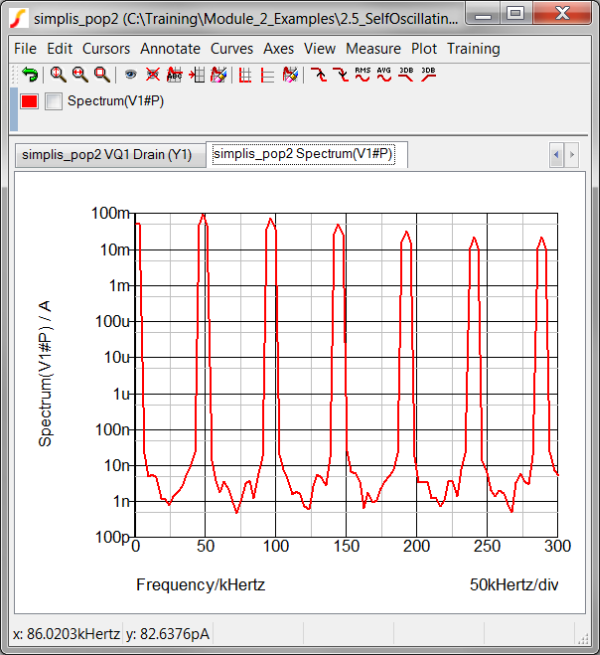Open the Curves menu
The image size is (600, 655).
point(232,48)
